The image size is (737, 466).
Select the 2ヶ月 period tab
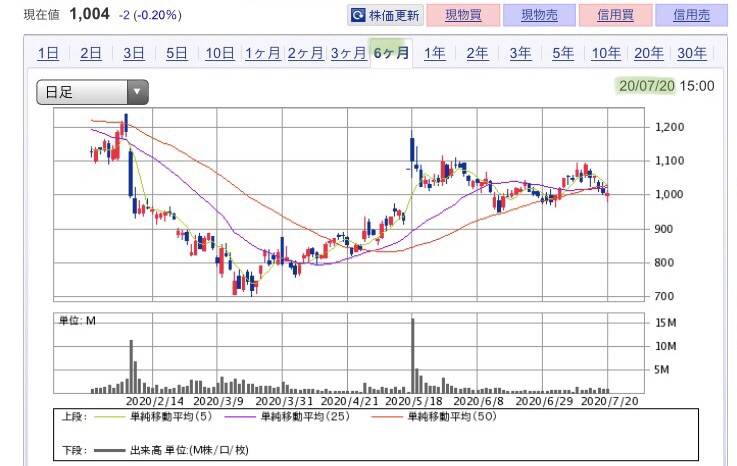coord(306,53)
